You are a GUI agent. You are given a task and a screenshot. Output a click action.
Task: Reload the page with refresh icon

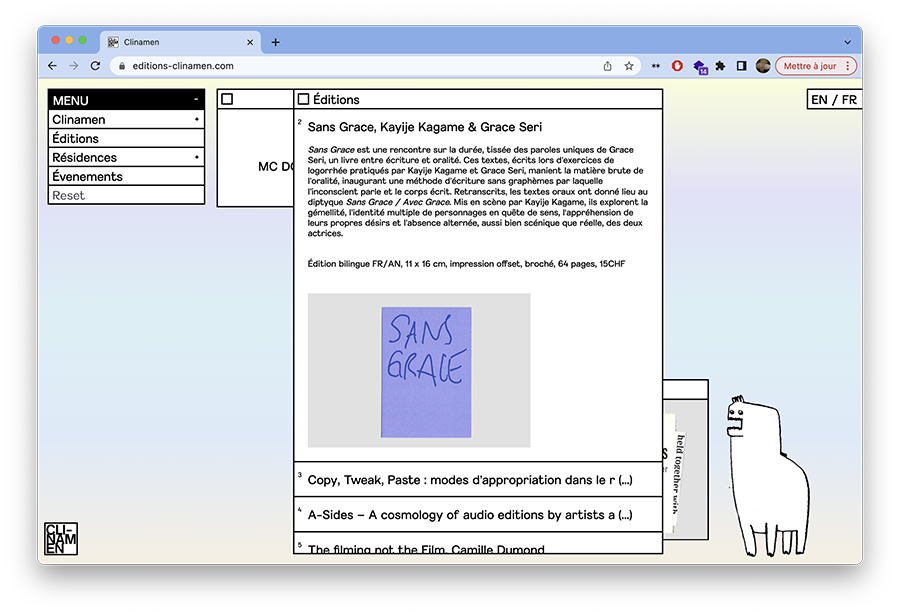(x=95, y=66)
